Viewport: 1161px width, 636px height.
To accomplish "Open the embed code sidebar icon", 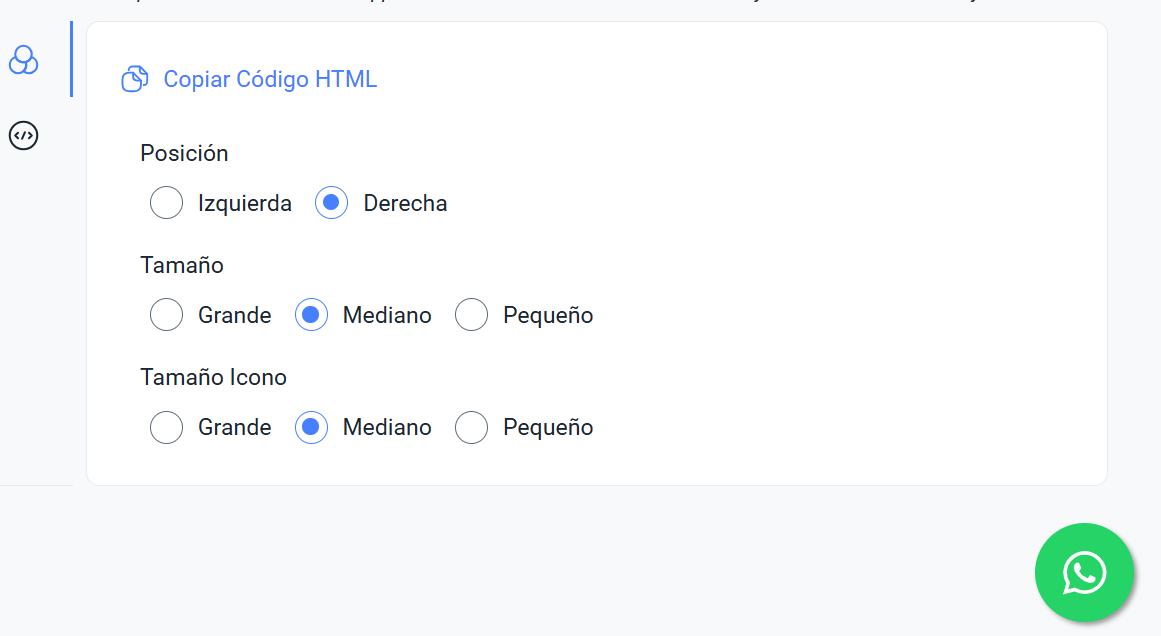I will click(x=23, y=135).
